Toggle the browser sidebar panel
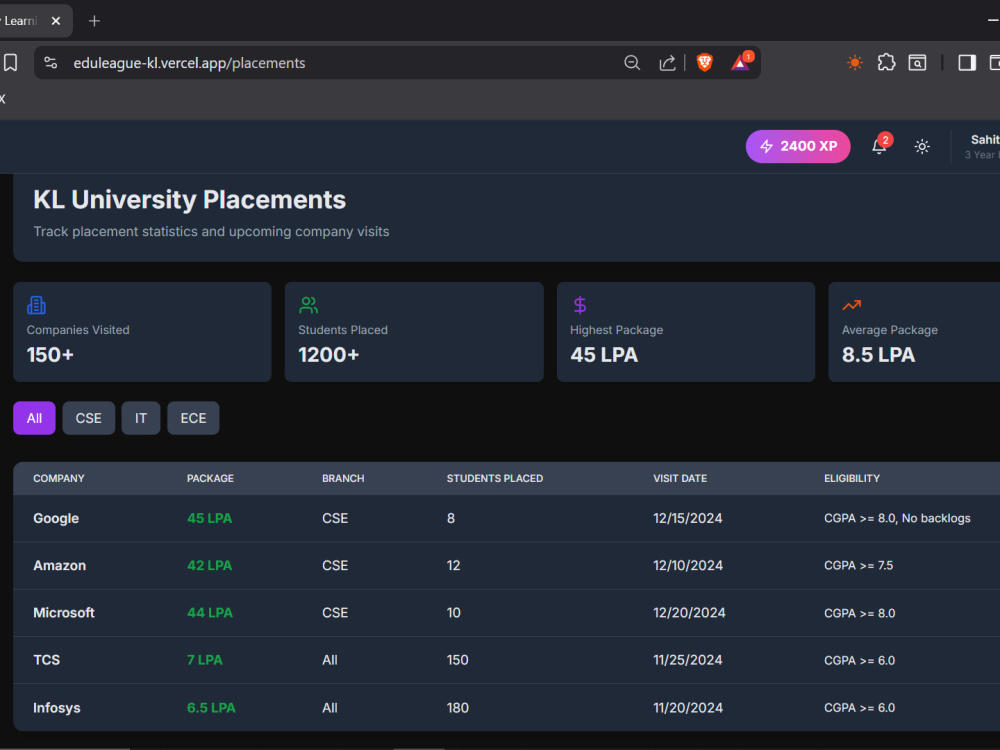Image resolution: width=1000 pixels, height=750 pixels. click(967, 62)
